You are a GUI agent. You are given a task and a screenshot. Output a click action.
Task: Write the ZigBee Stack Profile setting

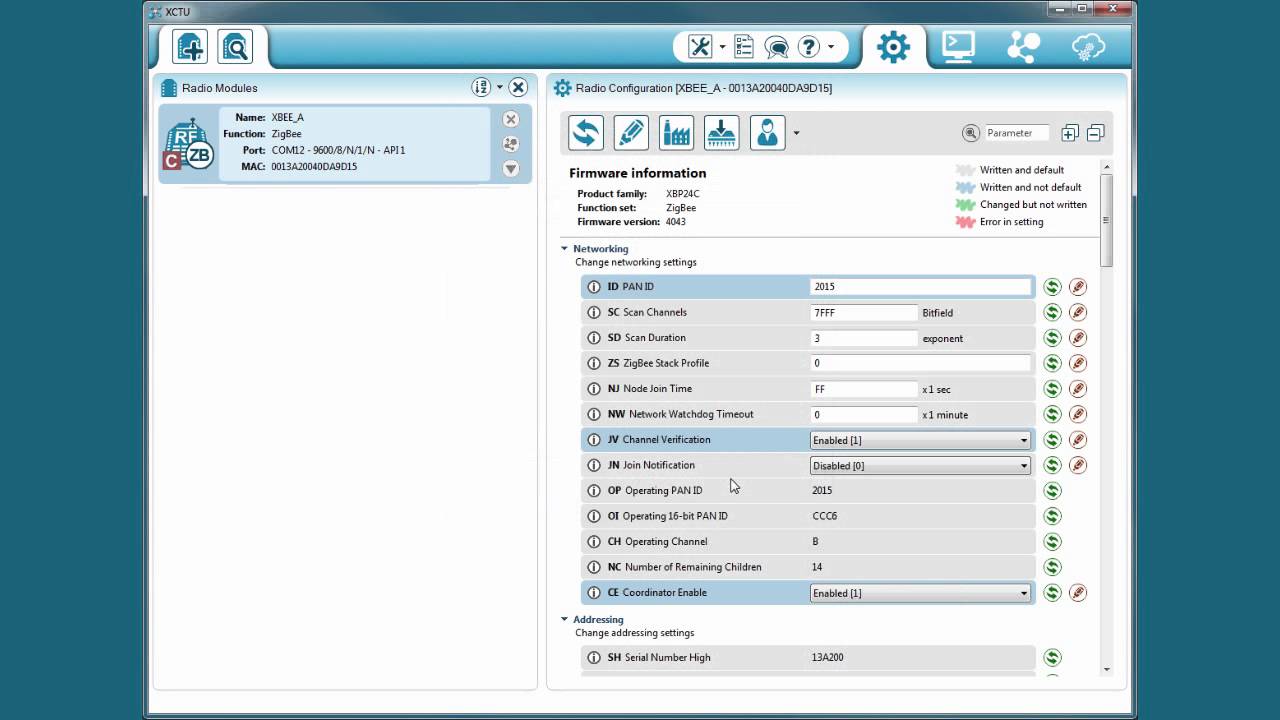[x=1077, y=363]
